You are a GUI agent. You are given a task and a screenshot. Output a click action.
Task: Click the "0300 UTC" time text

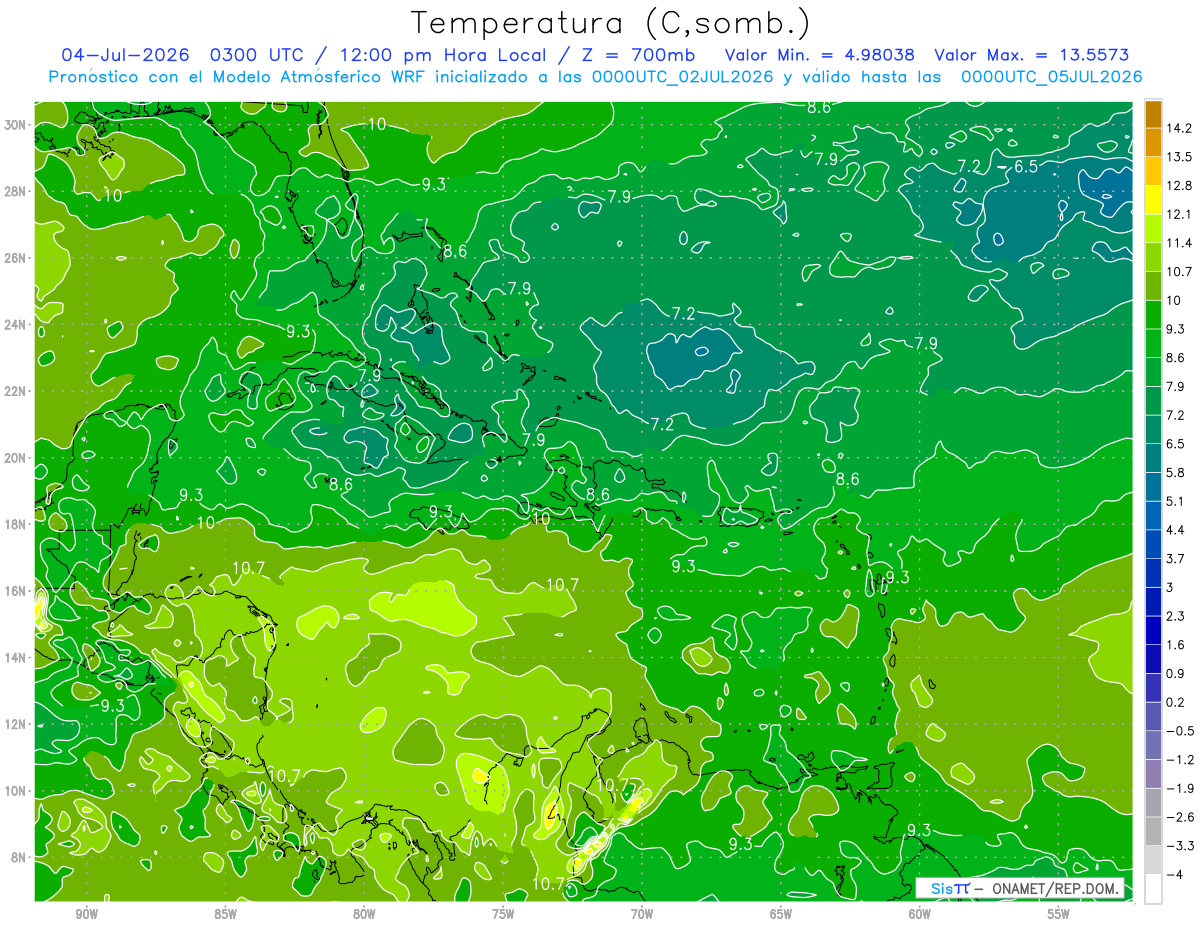(x=258, y=55)
